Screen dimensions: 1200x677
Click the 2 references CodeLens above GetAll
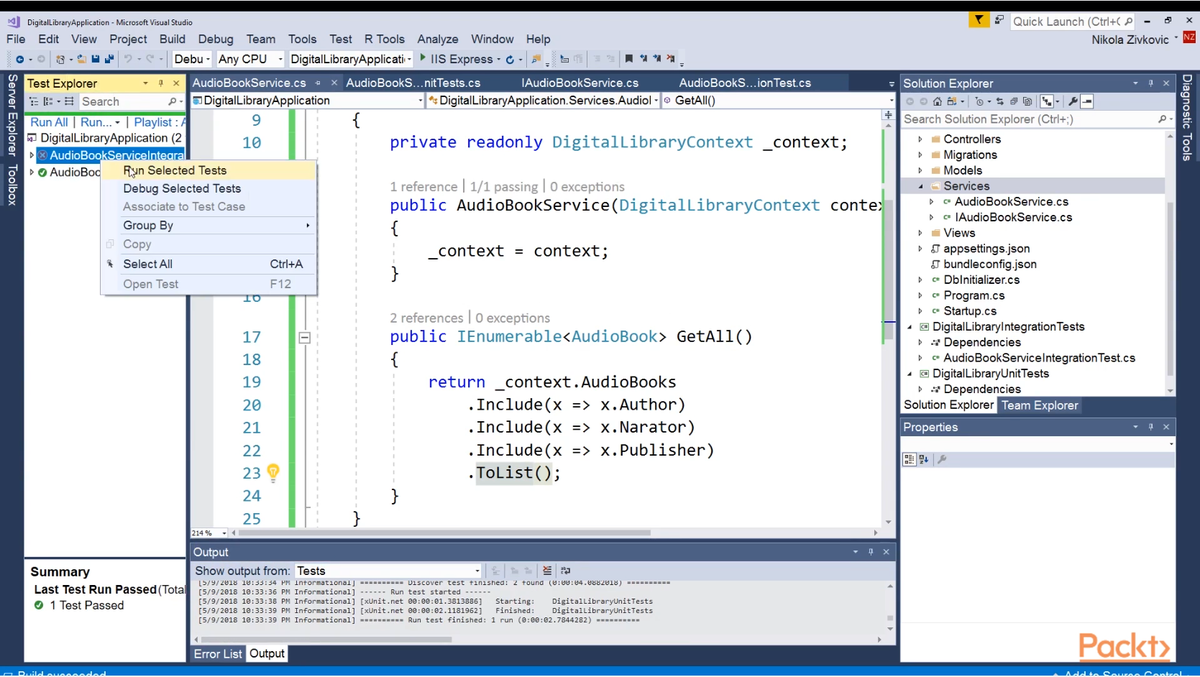(x=426, y=318)
